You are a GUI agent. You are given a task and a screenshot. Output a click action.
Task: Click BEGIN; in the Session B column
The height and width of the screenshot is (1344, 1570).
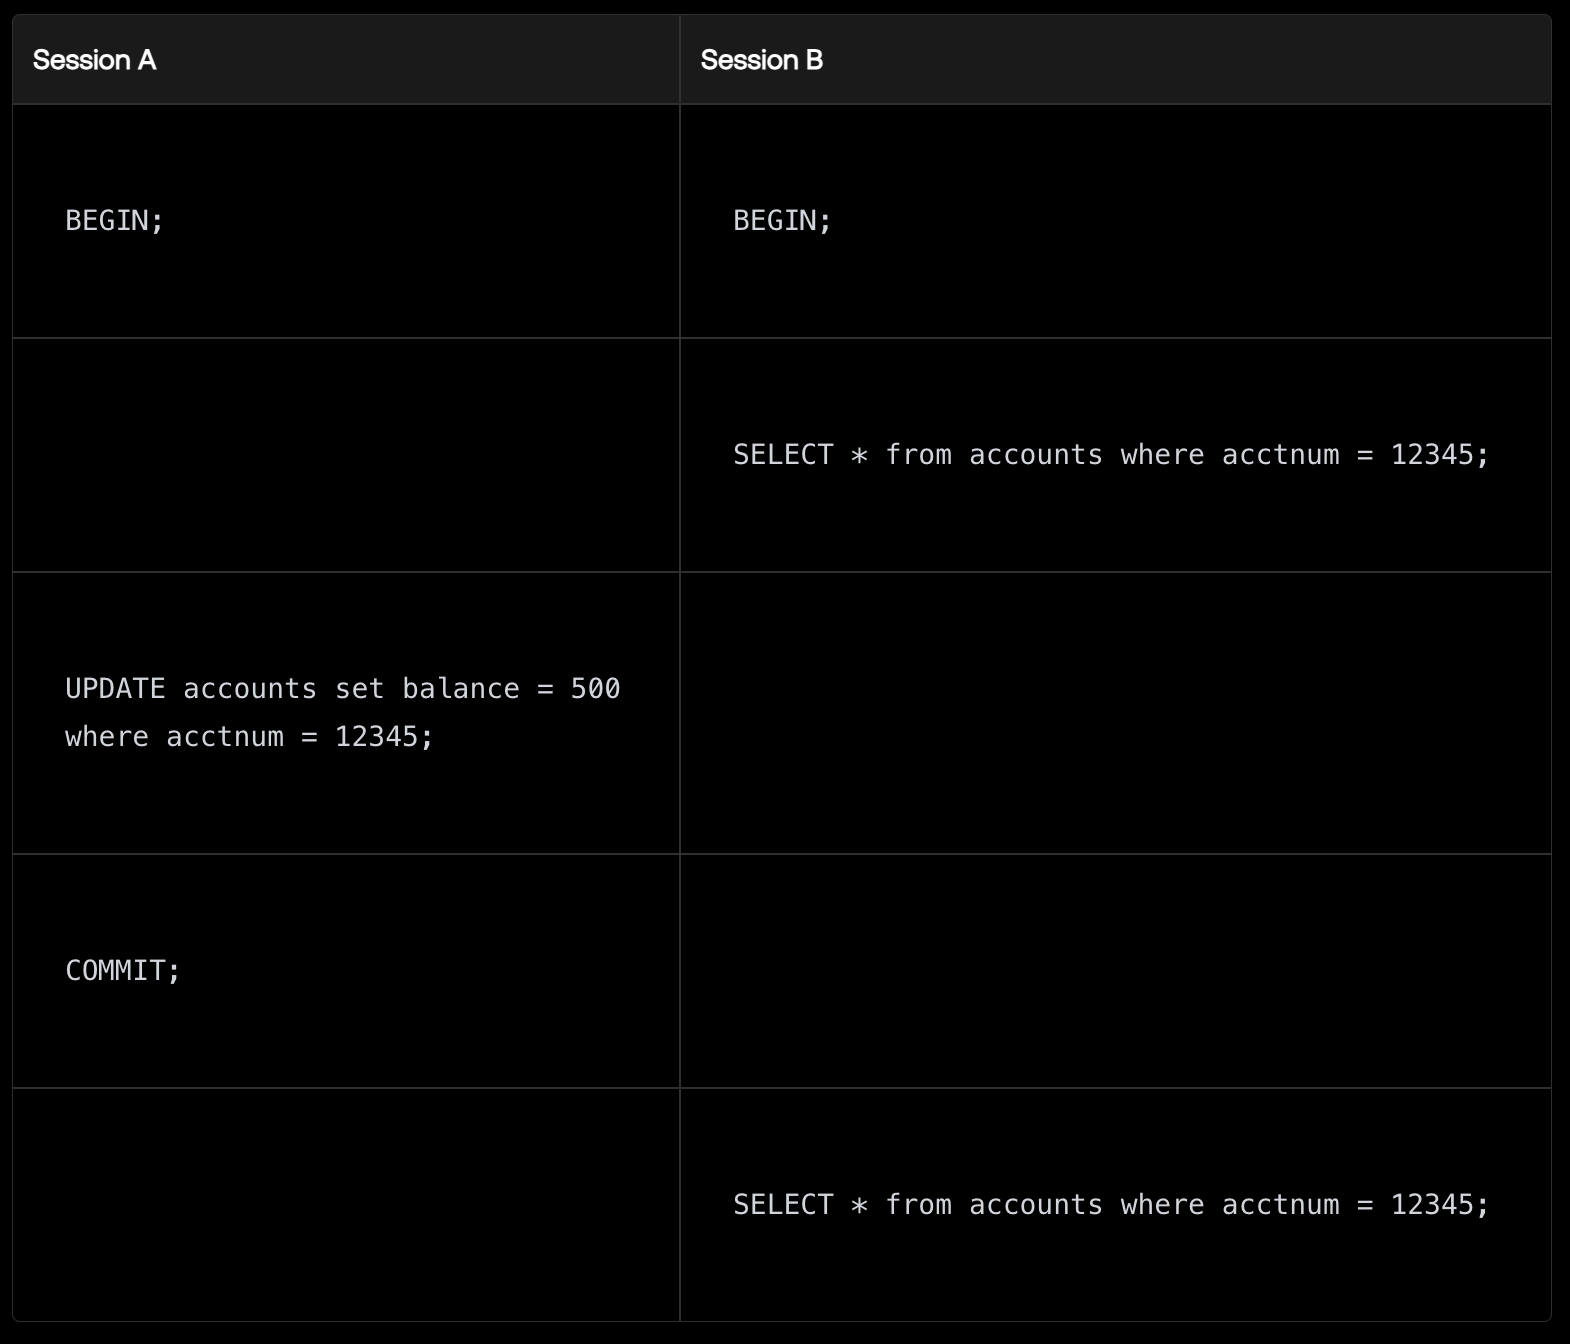point(782,220)
